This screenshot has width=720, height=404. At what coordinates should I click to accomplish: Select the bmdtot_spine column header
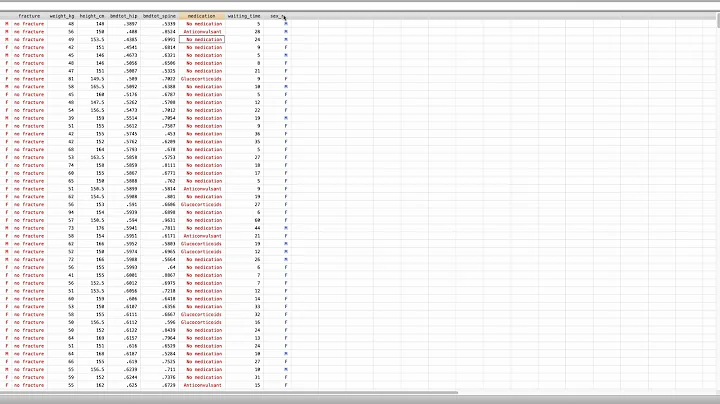(x=159, y=16)
